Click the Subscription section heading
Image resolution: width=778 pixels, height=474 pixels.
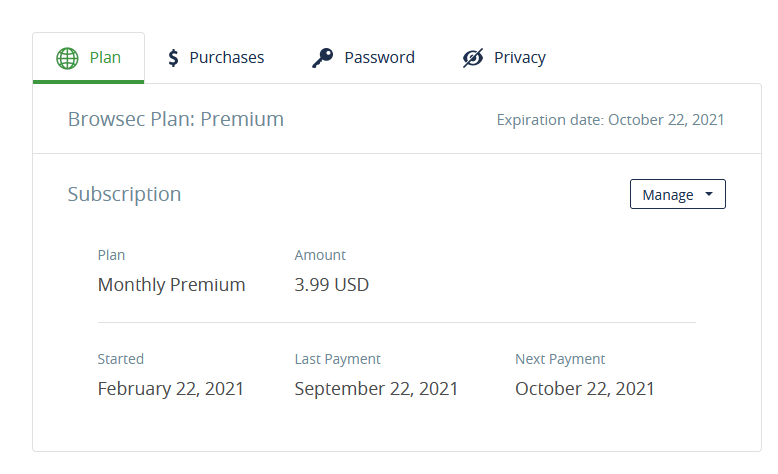coord(124,194)
